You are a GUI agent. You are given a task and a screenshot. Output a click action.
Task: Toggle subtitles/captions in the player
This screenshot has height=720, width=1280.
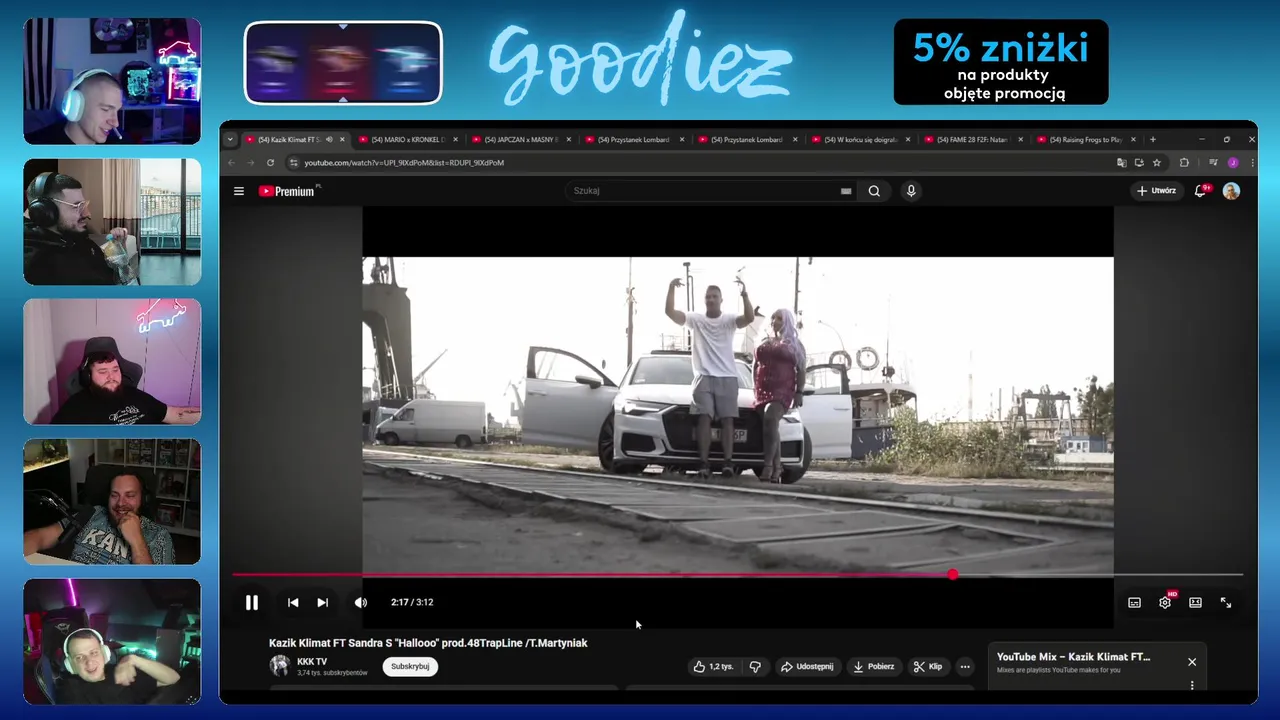point(1134,603)
